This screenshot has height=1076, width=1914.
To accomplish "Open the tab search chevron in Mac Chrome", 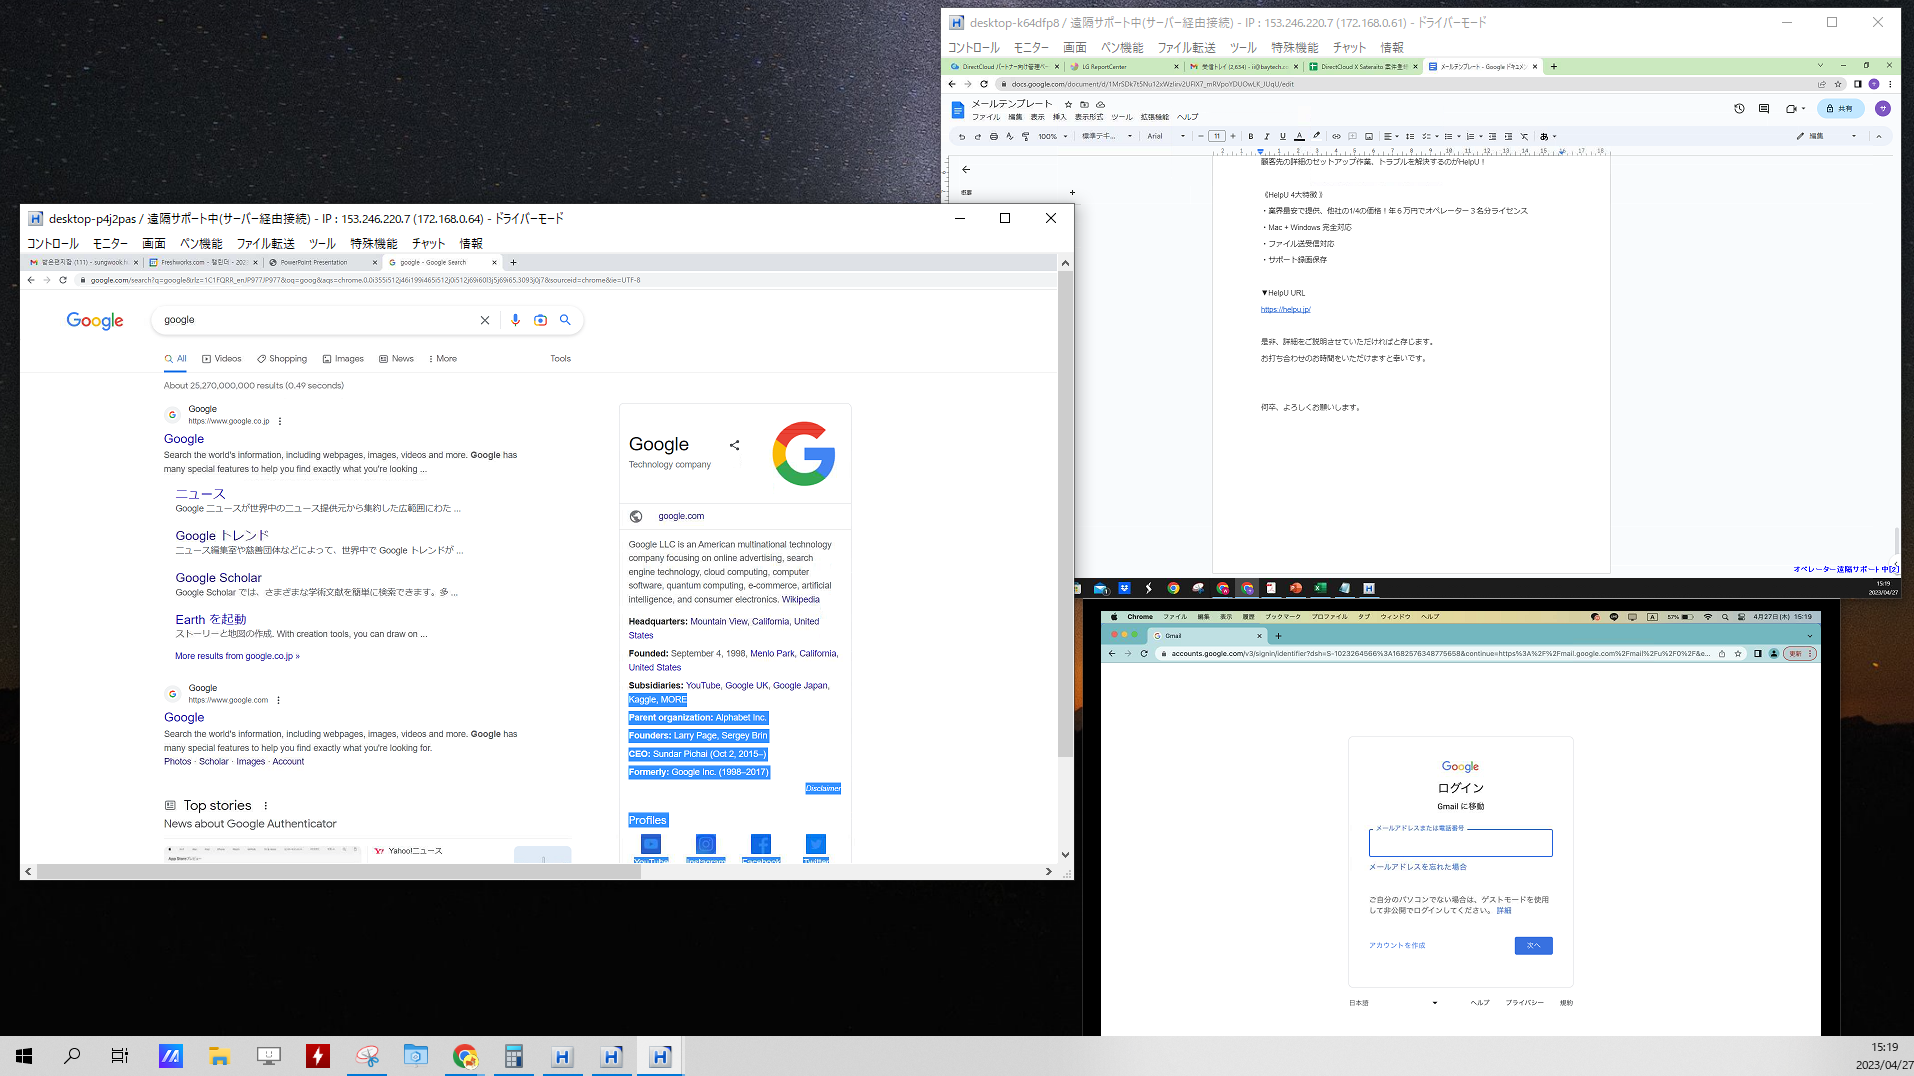I will pos(1809,636).
